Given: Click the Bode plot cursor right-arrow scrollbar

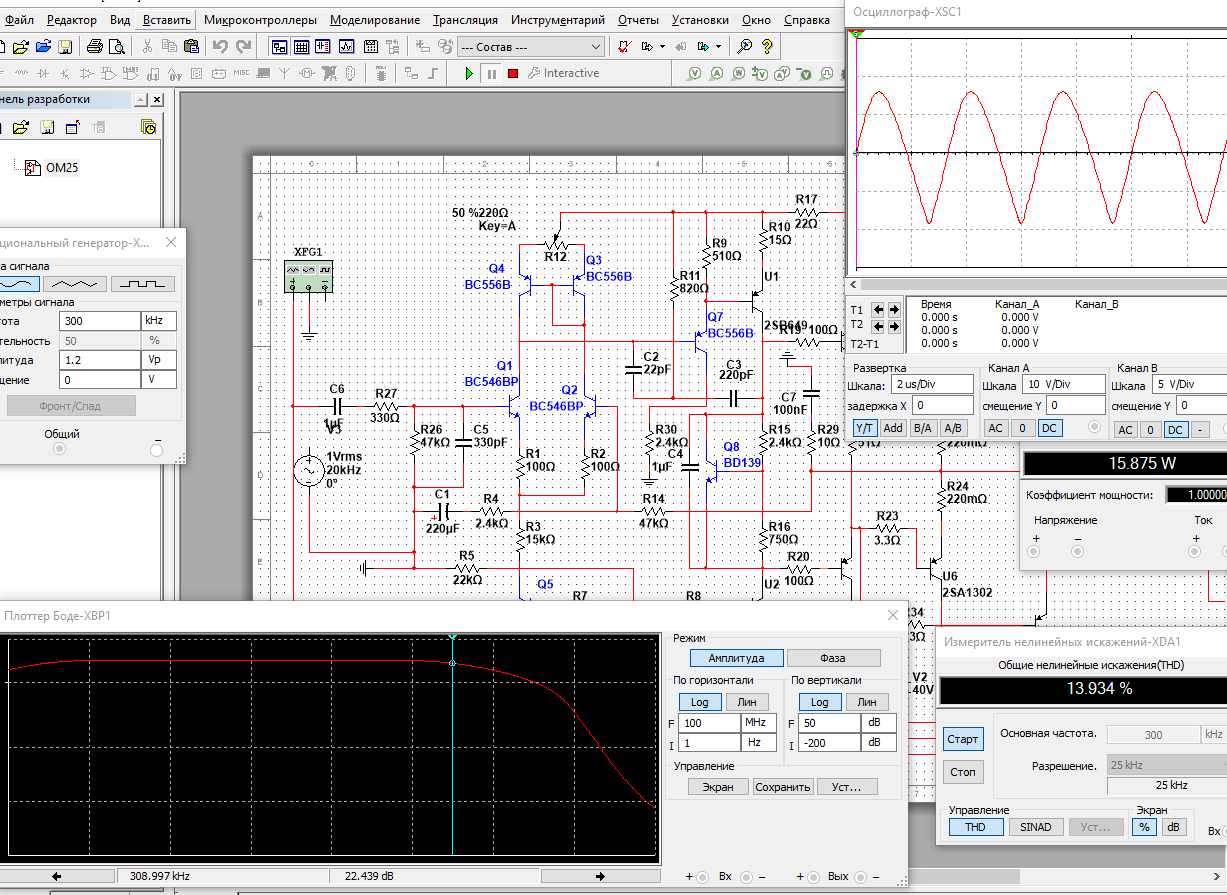Looking at the screenshot, I should coord(600,876).
